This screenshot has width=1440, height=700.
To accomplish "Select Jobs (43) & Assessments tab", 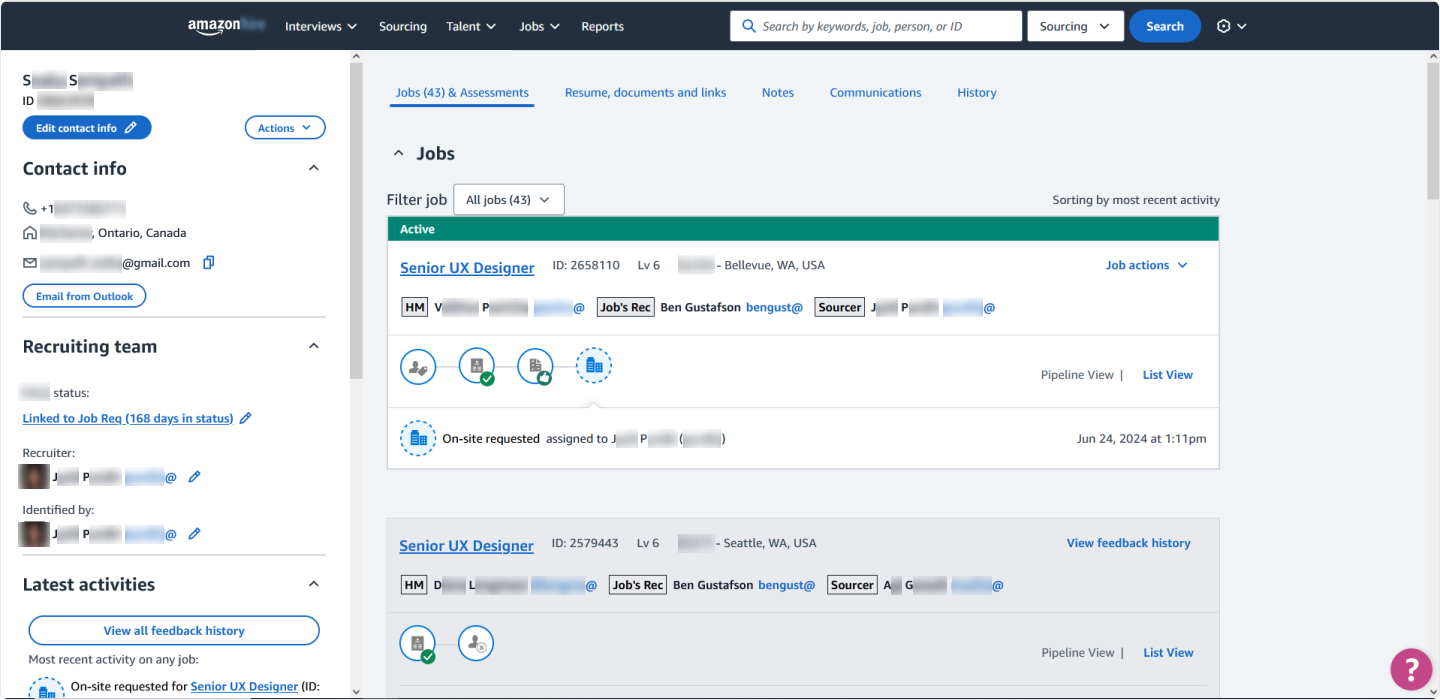I will click(x=462, y=93).
